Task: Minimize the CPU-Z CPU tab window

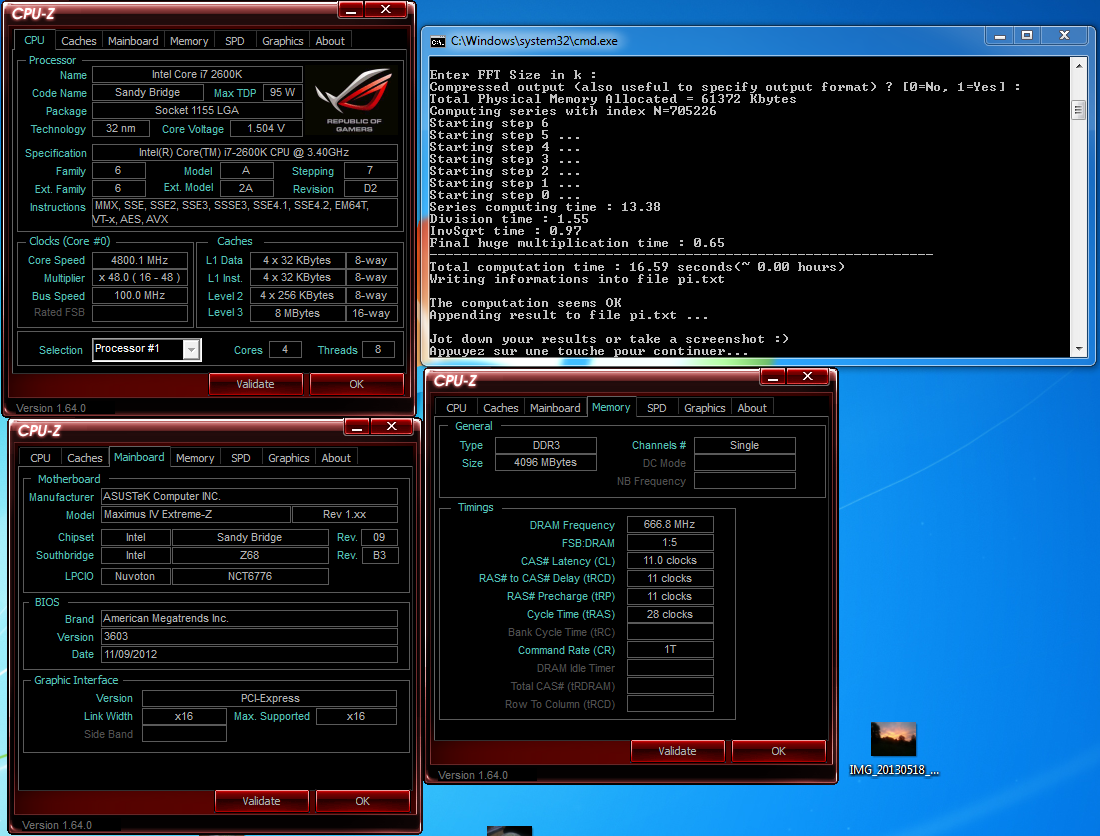Action: [351, 10]
